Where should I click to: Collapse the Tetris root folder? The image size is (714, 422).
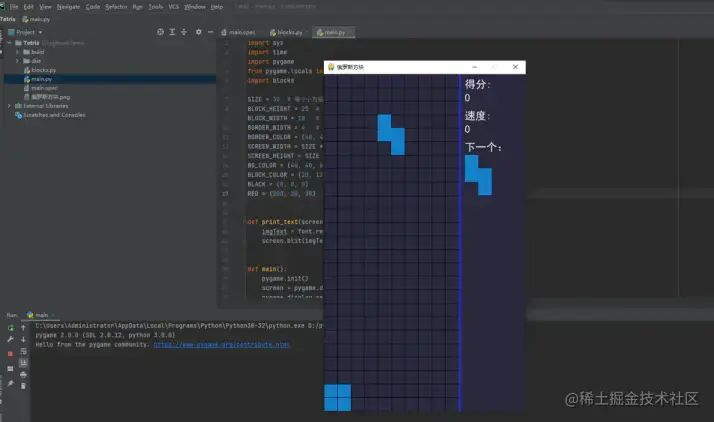9,43
